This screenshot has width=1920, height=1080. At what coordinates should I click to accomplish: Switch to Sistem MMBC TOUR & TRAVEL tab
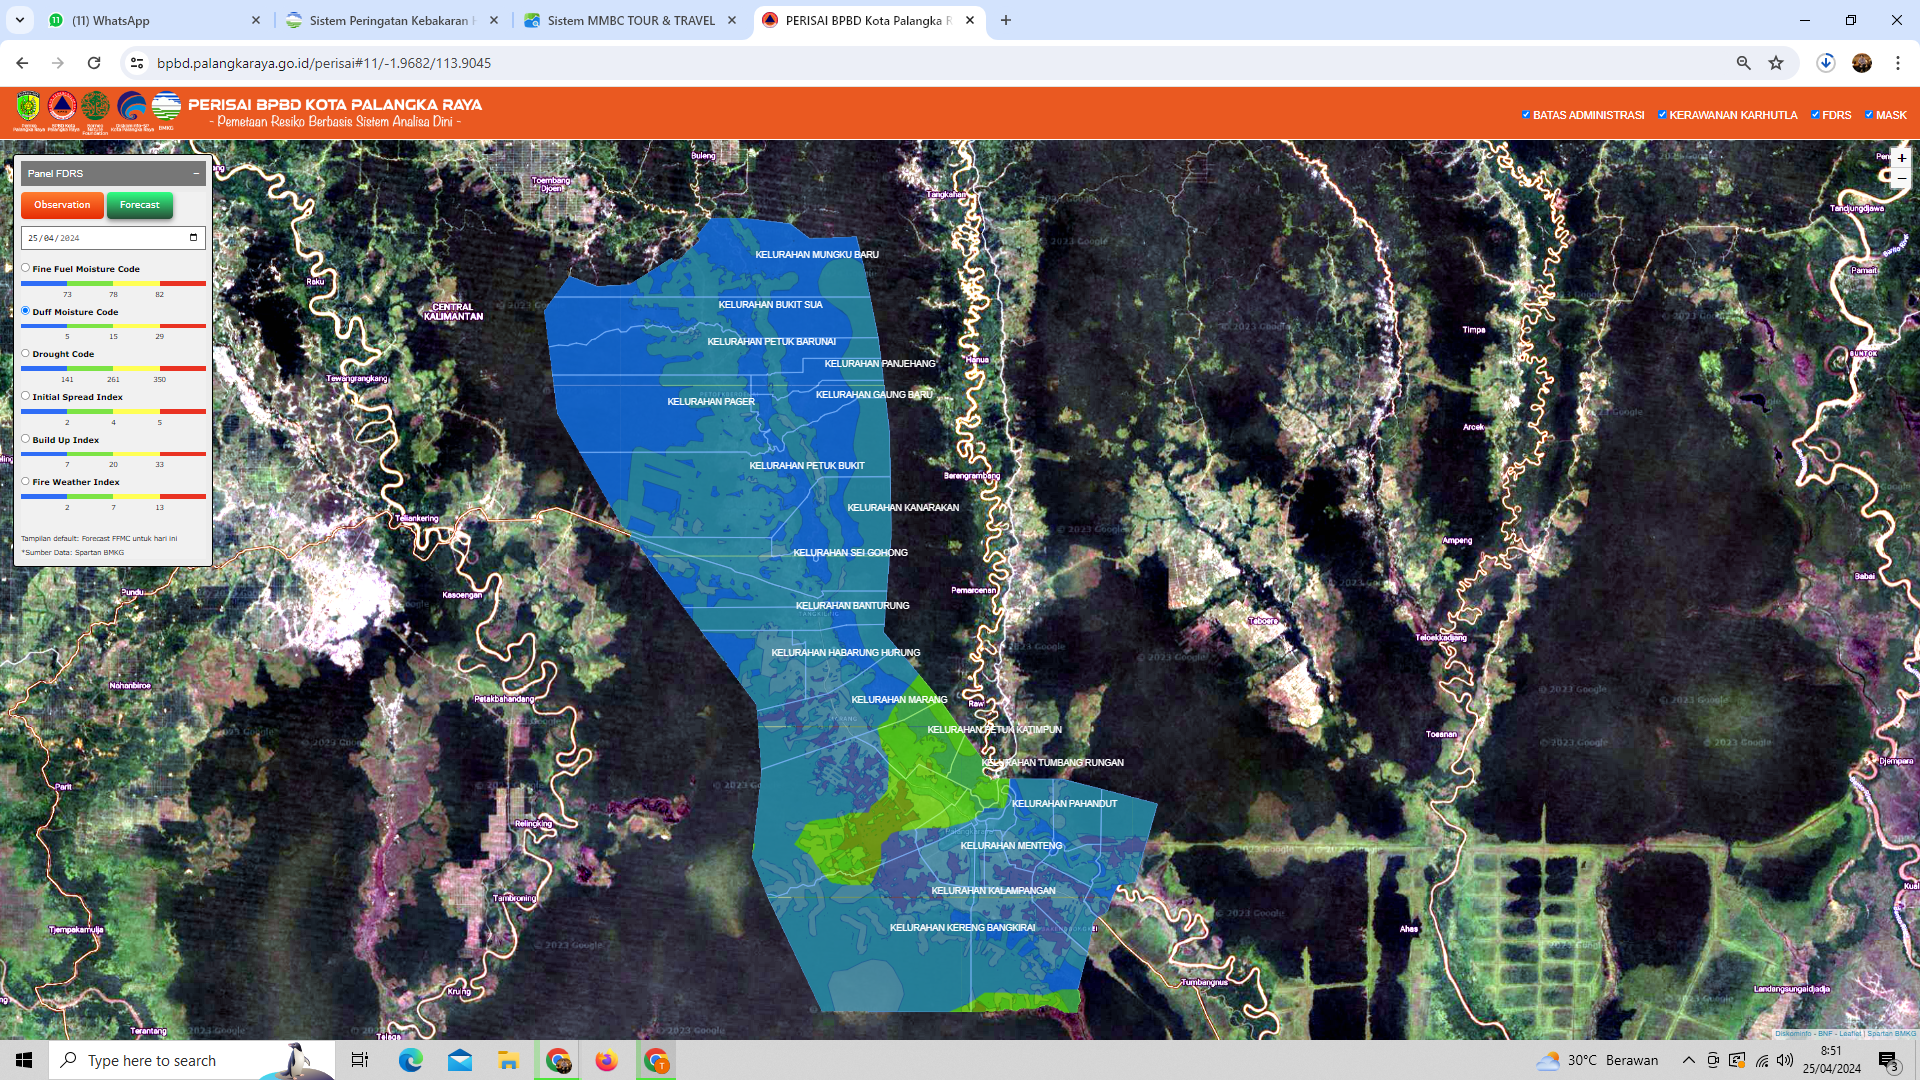coord(630,20)
